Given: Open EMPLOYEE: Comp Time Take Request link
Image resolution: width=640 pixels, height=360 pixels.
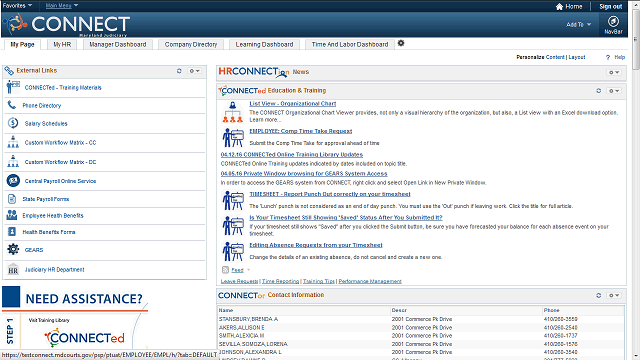Looking at the screenshot, I should 301,131.
